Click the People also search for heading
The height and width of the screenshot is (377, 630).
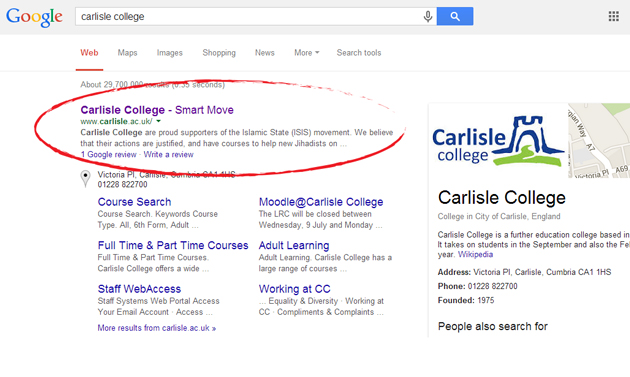(x=493, y=326)
